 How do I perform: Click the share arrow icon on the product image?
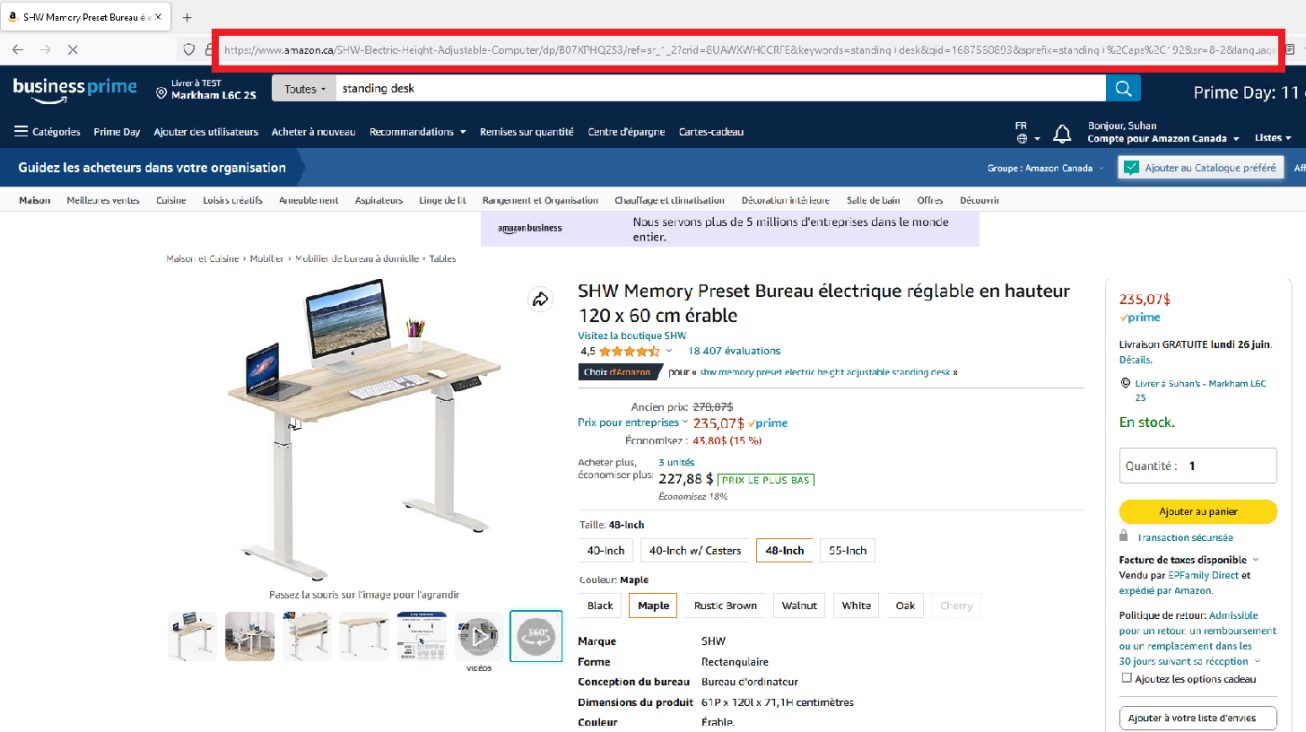[x=540, y=299]
